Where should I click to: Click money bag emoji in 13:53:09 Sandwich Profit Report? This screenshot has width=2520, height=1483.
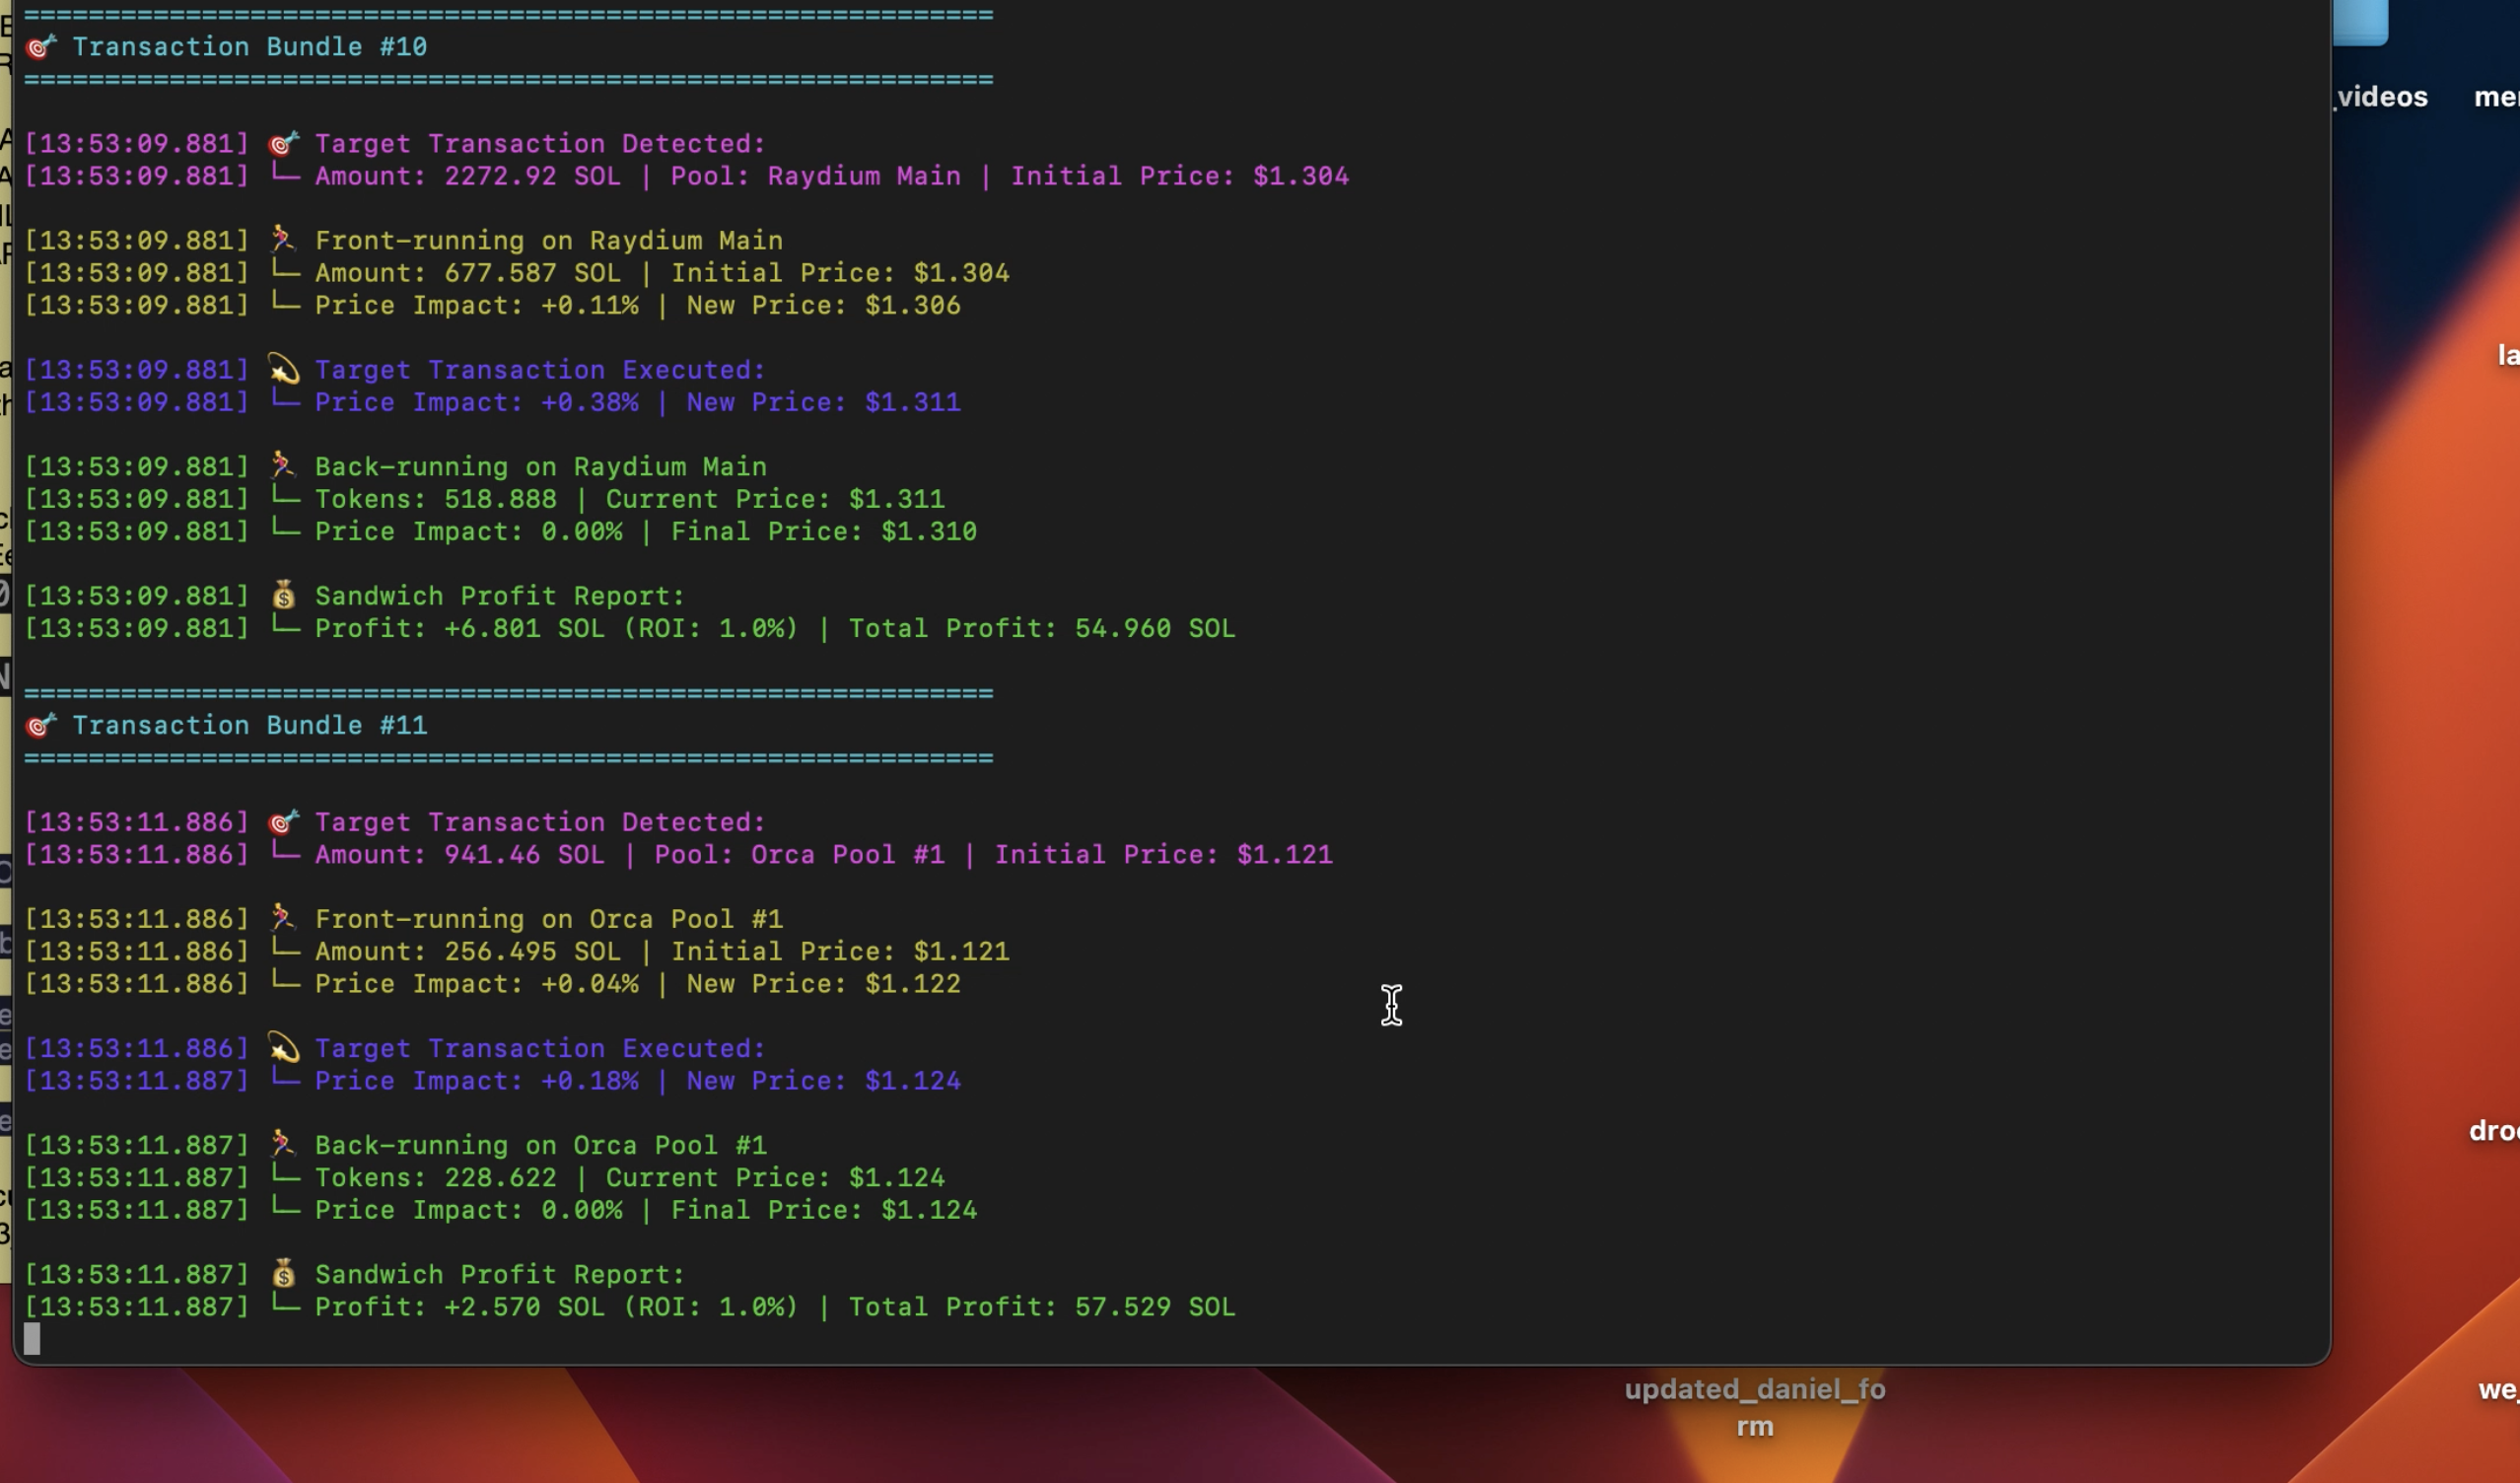click(x=283, y=596)
